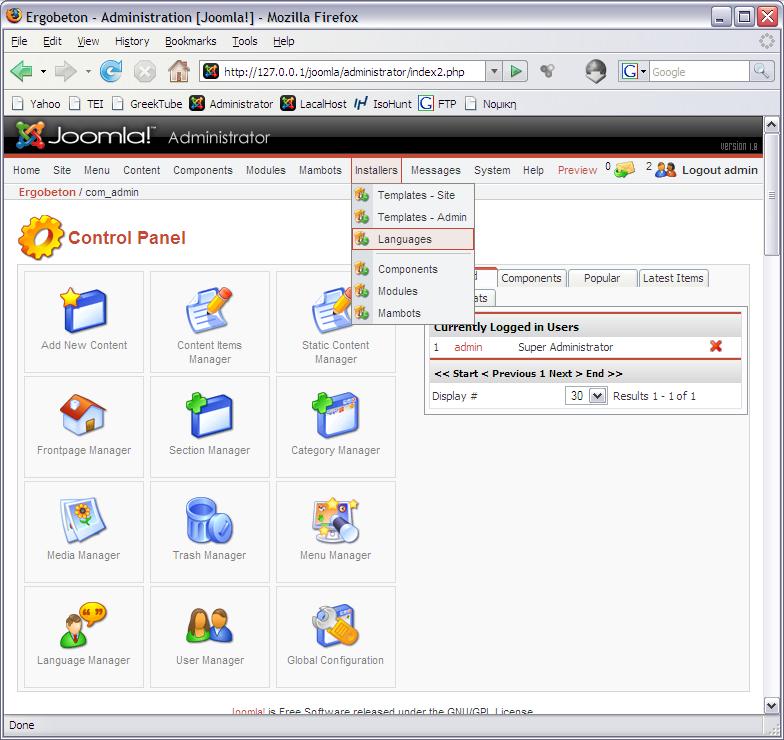Click the Joomla! logo
784x740 pixels.
tap(85, 135)
